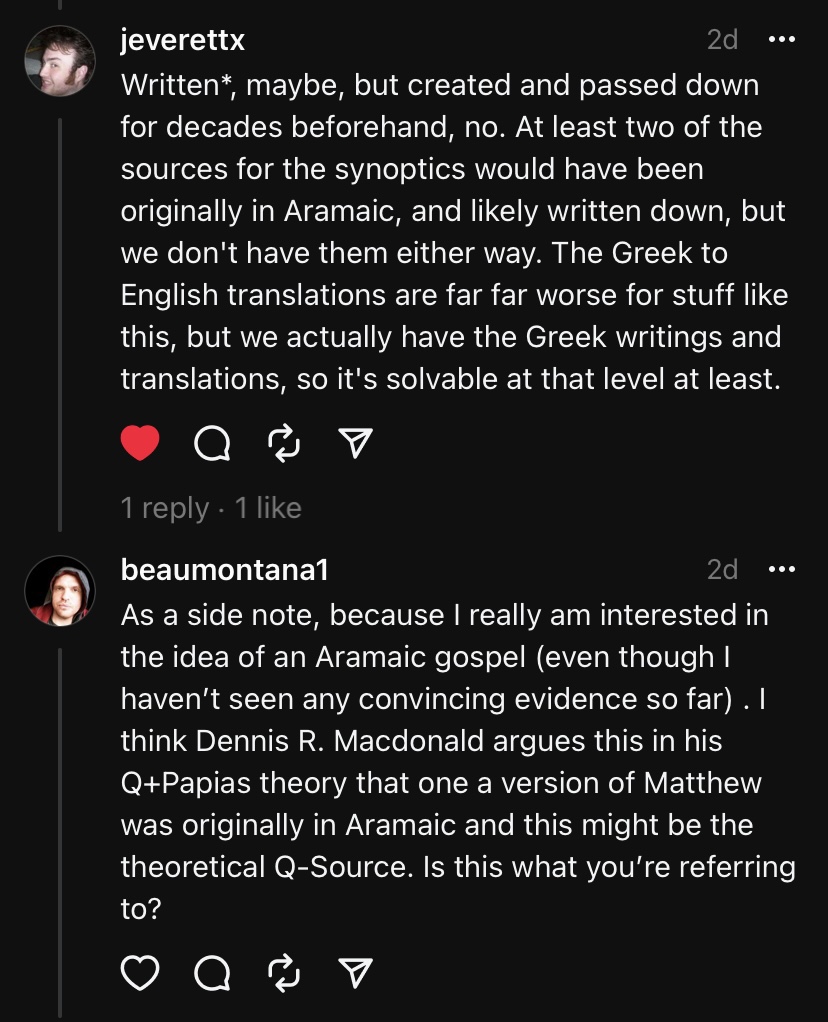Tap the 2d timestamp on beaumontana1's reply

[722, 570]
